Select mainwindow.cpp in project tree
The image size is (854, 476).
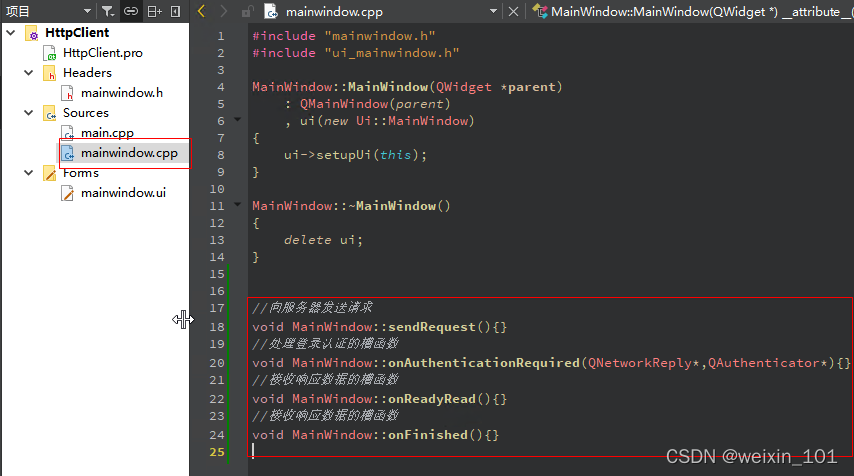coord(129,153)
